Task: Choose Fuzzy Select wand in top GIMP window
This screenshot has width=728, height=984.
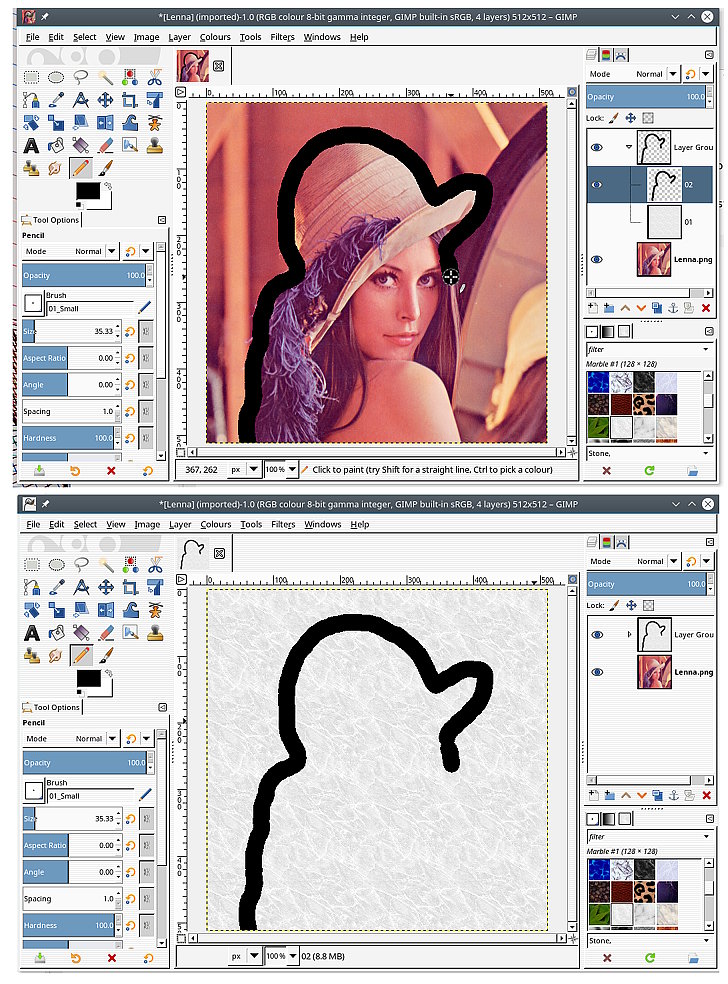Action: [105, 77]
